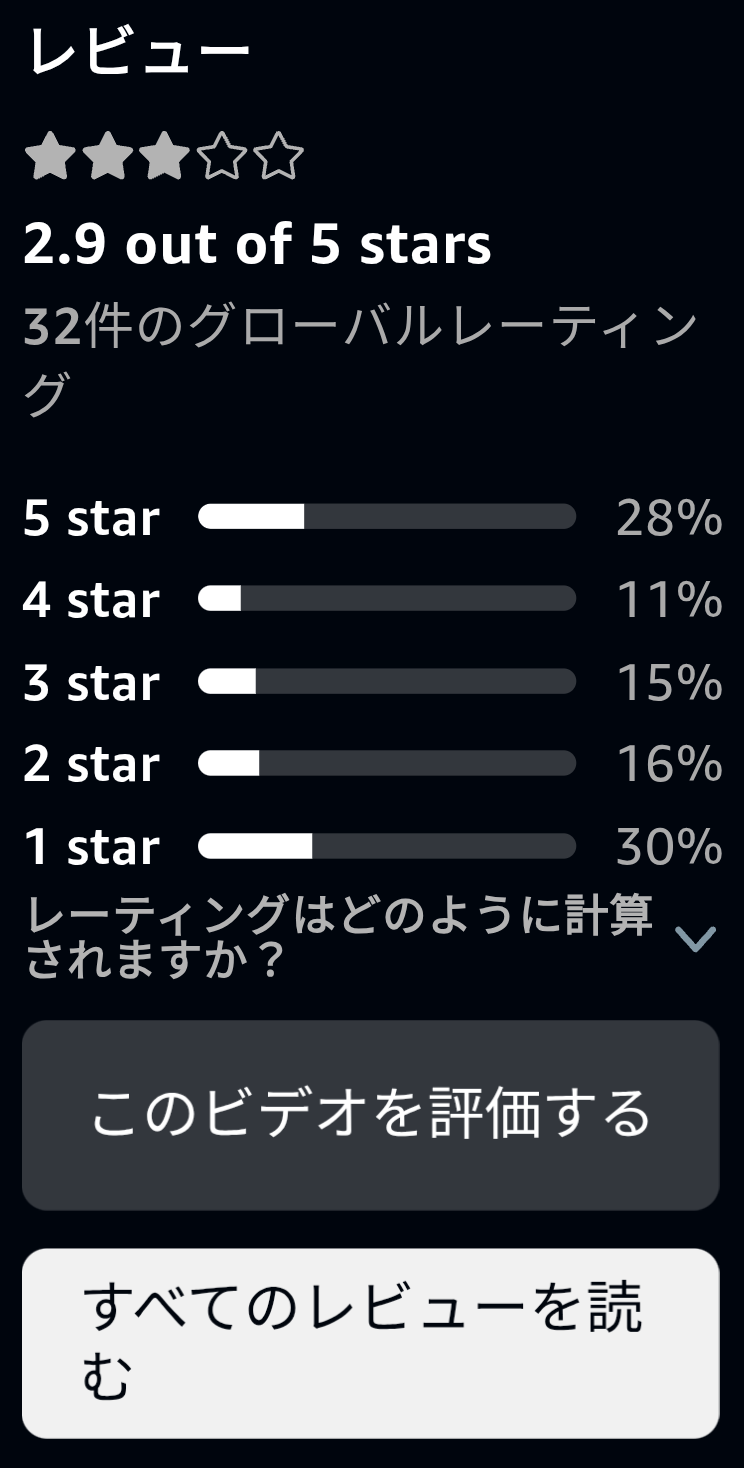744x1468 pixels.
Task: Select the 4 star rating bar
Action: click(387, 599)
